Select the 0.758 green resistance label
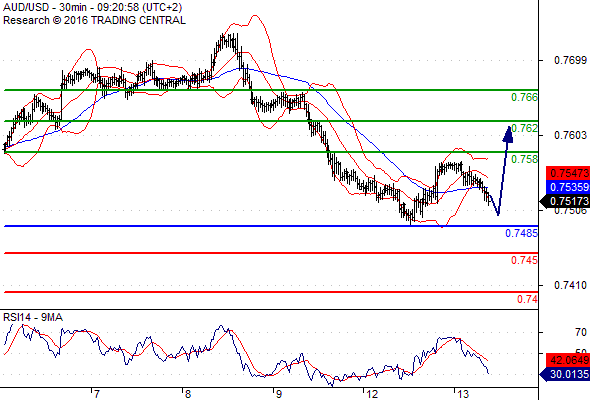Screen dimensions: 590x400 [x=524, y=159]
